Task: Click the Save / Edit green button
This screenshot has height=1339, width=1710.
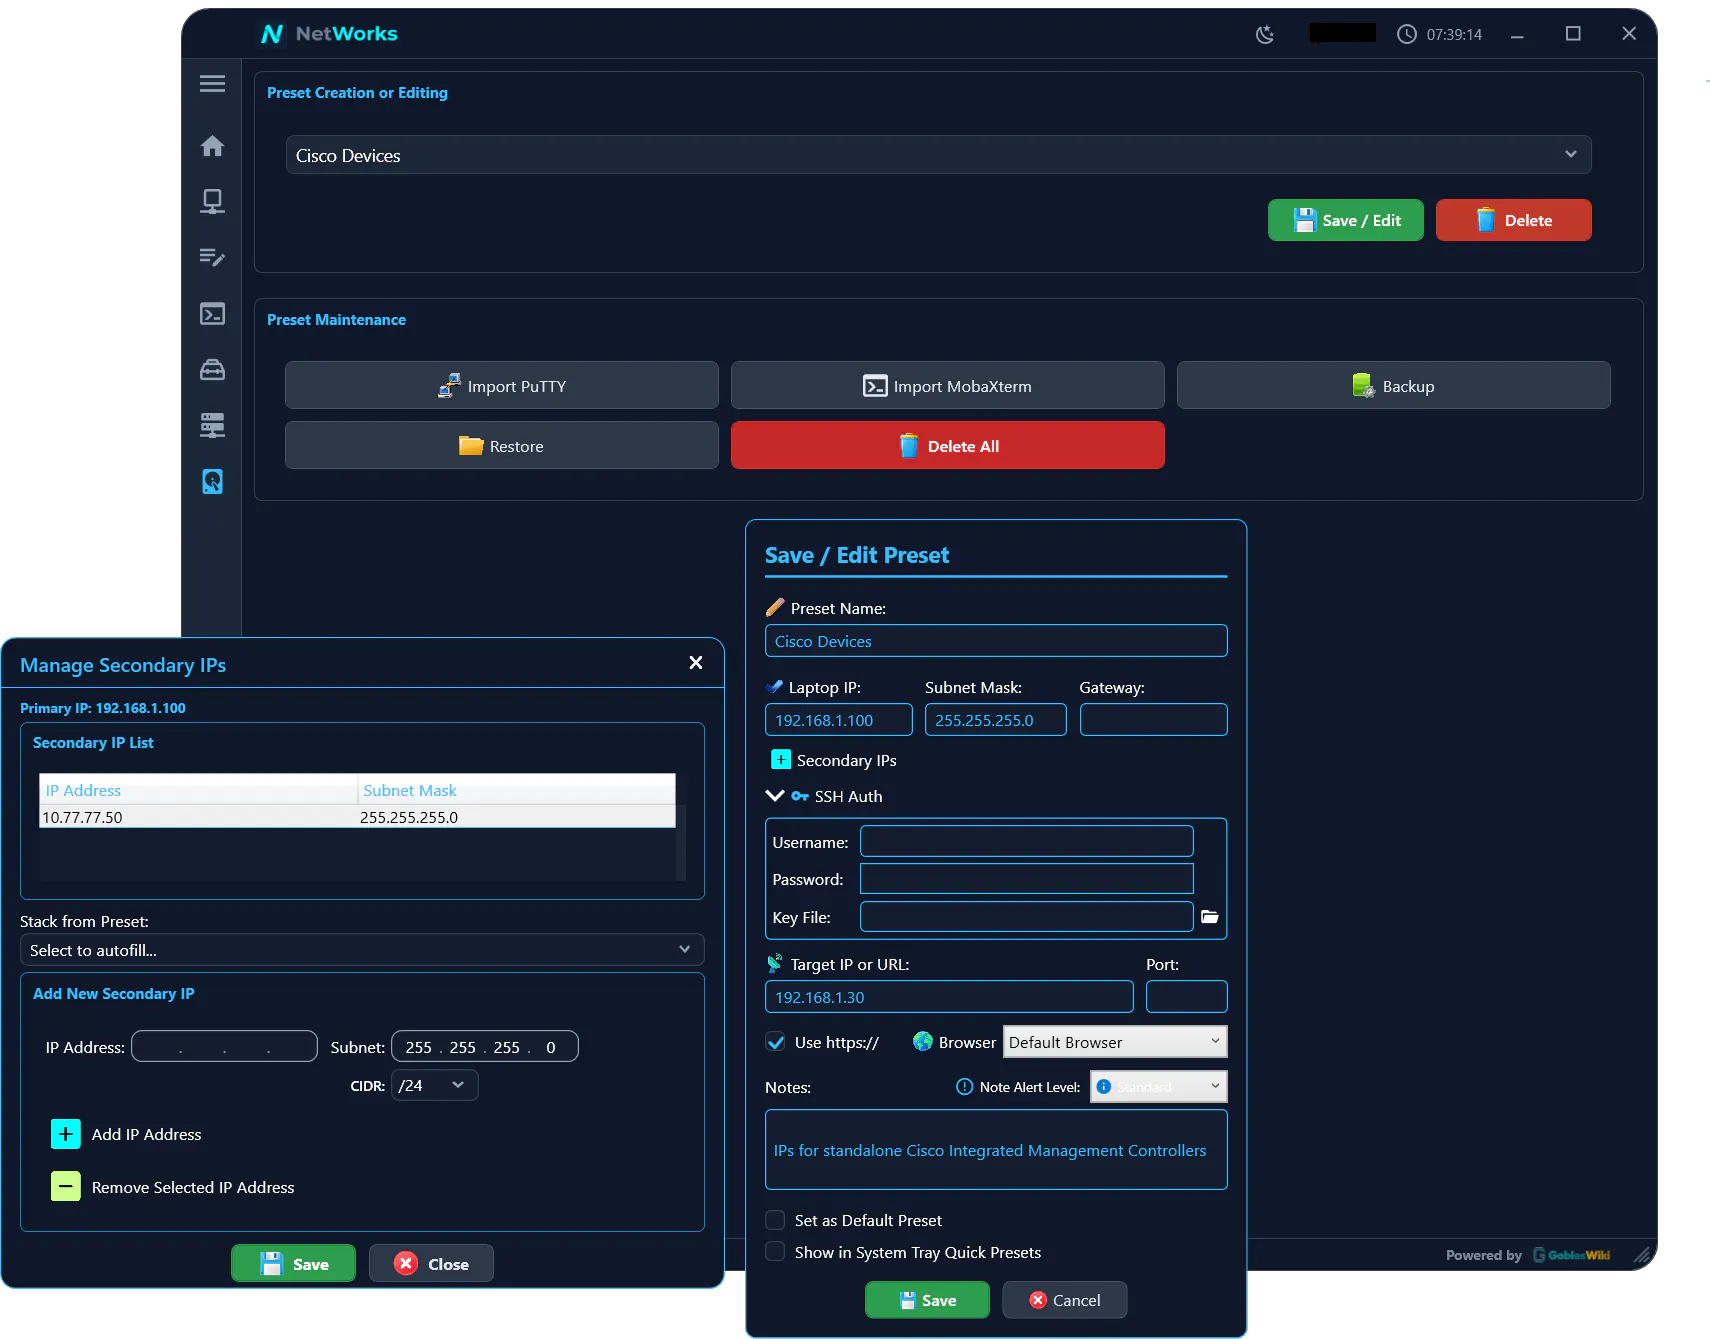Action: pos(1346,220)
